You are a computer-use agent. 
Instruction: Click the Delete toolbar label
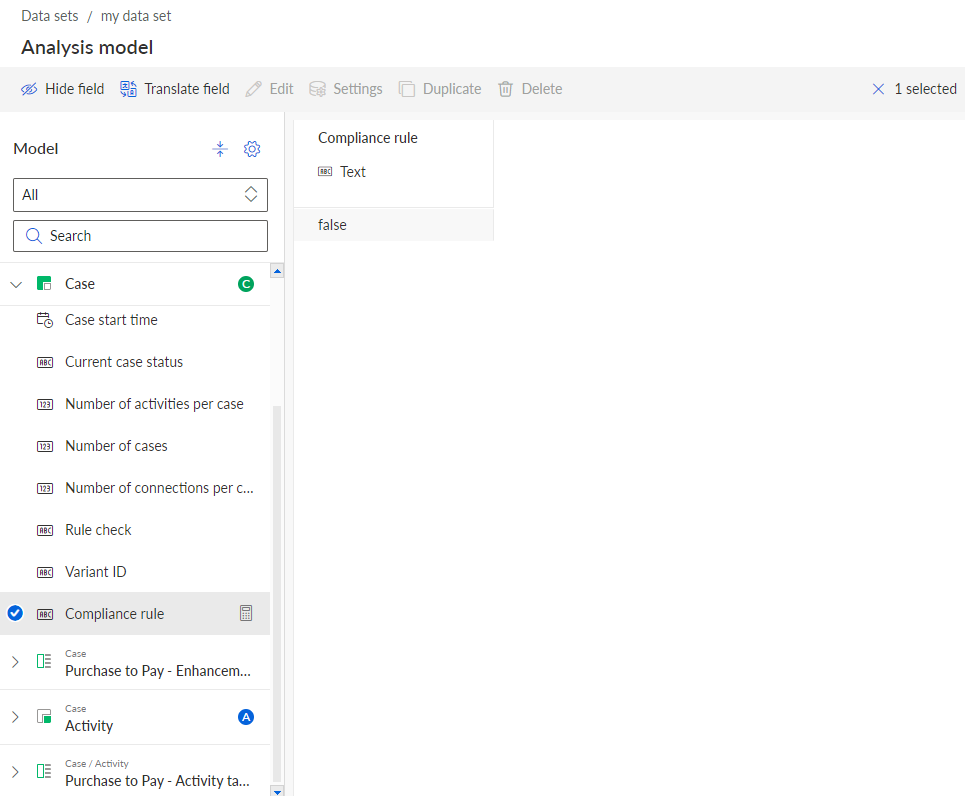tap(542, 89)
